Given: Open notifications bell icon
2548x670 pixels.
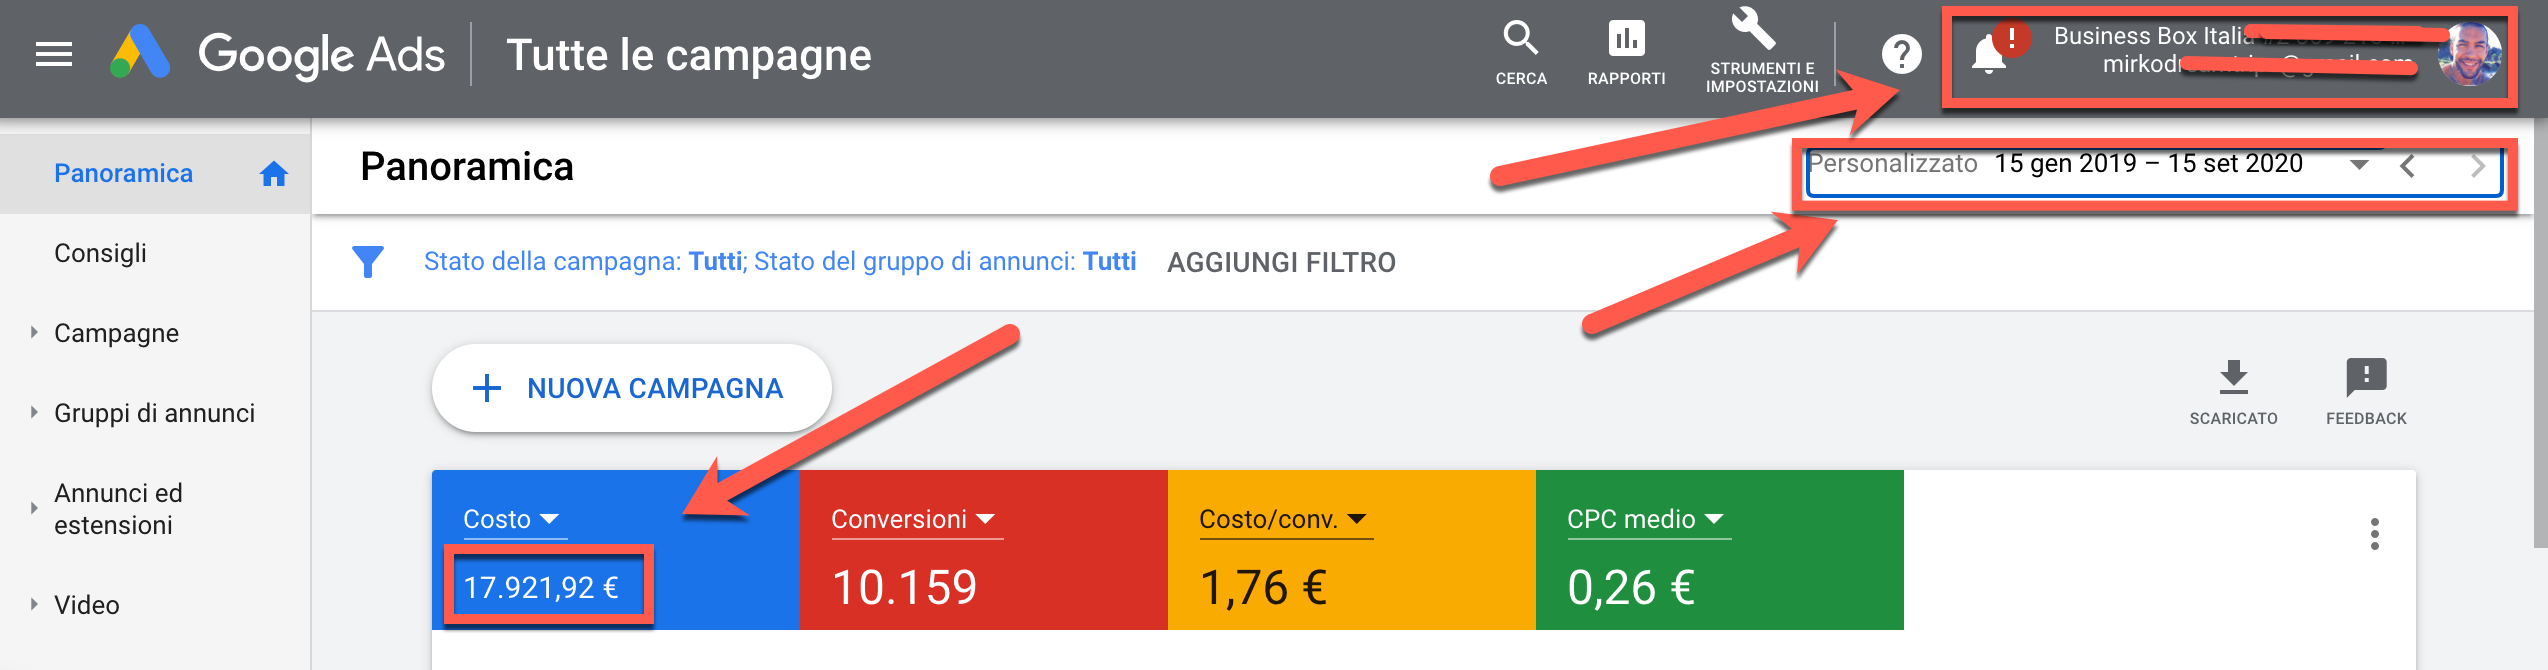Looking at the screenshot, I should click(1988, 55).
